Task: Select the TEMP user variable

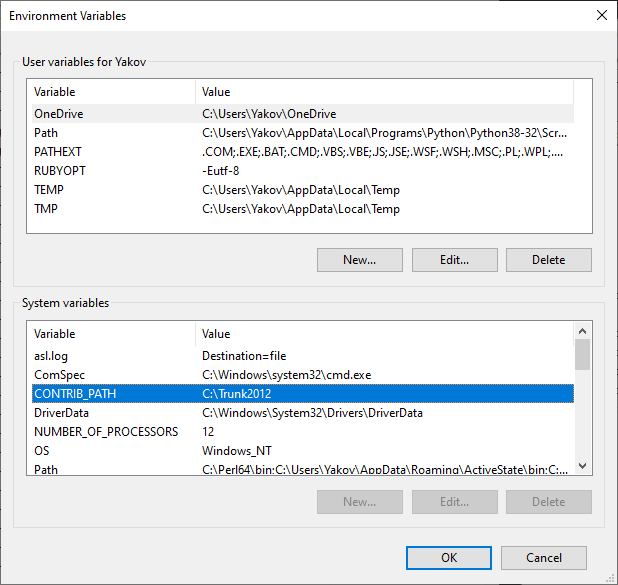Action: 49,190
